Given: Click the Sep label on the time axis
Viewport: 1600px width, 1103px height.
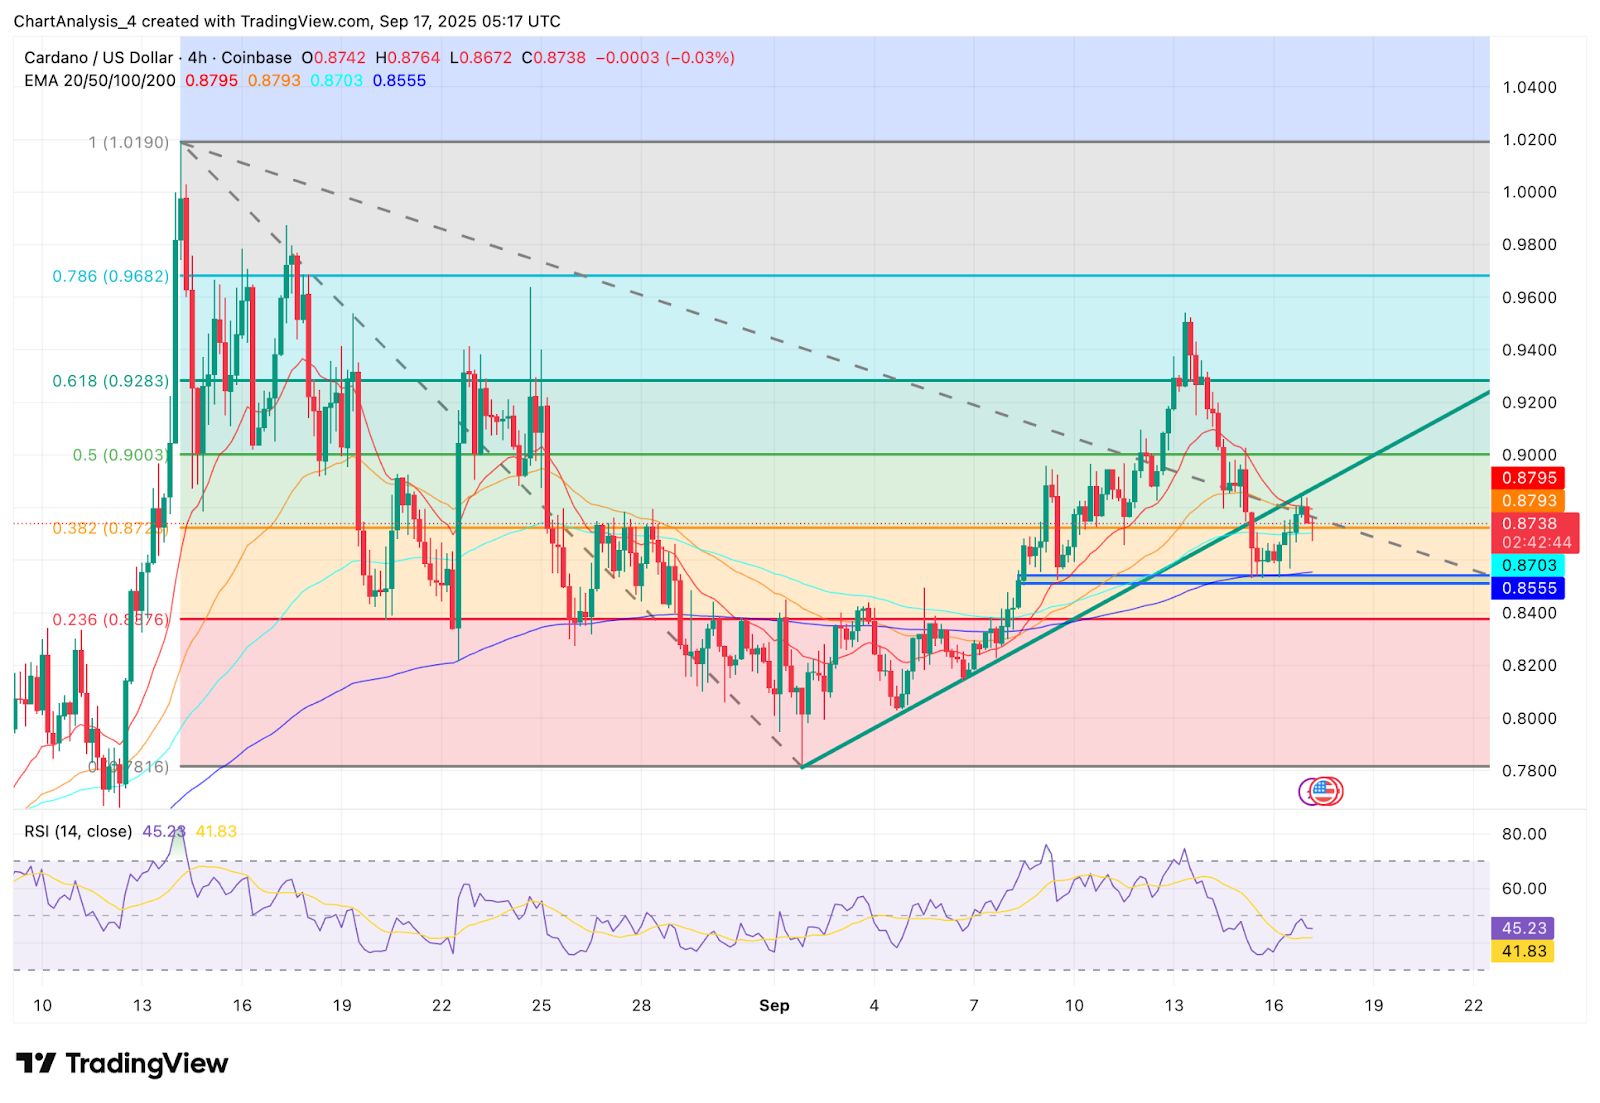Looking at the screenshot, I should coord(774,1005).
